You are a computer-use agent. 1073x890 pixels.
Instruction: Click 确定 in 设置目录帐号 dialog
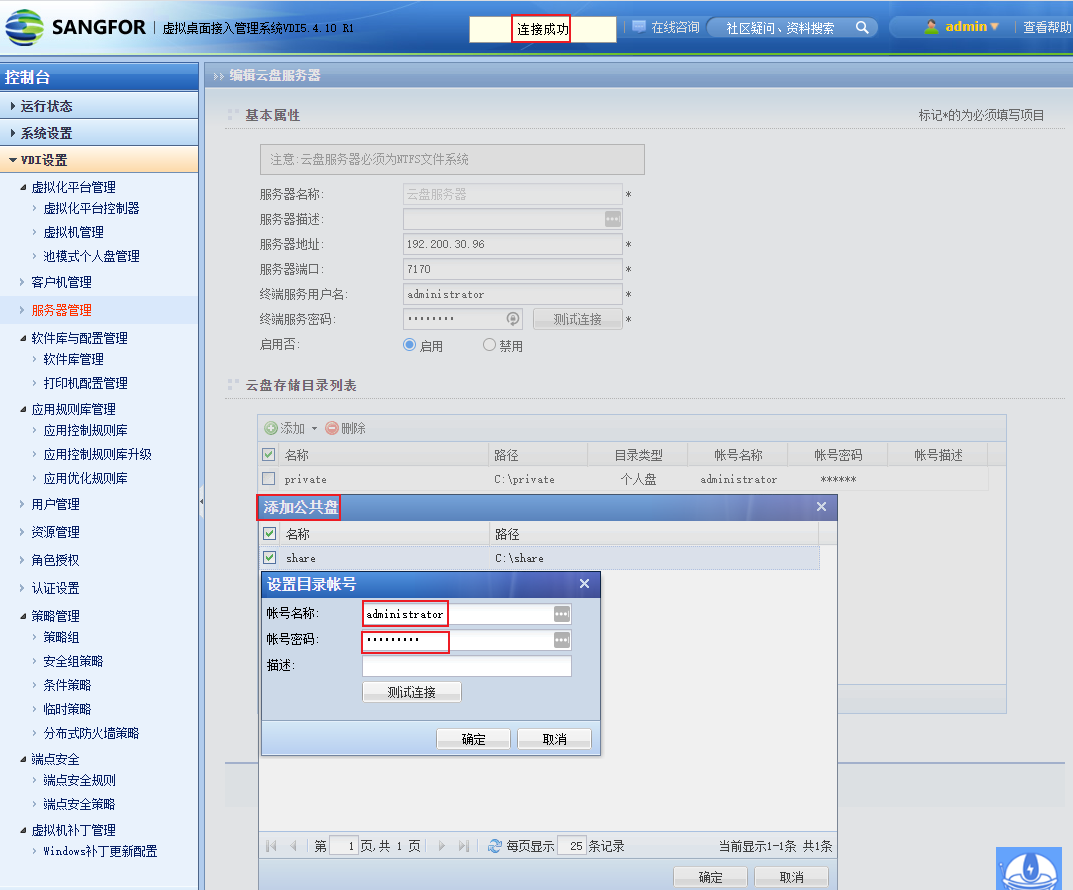474,739
